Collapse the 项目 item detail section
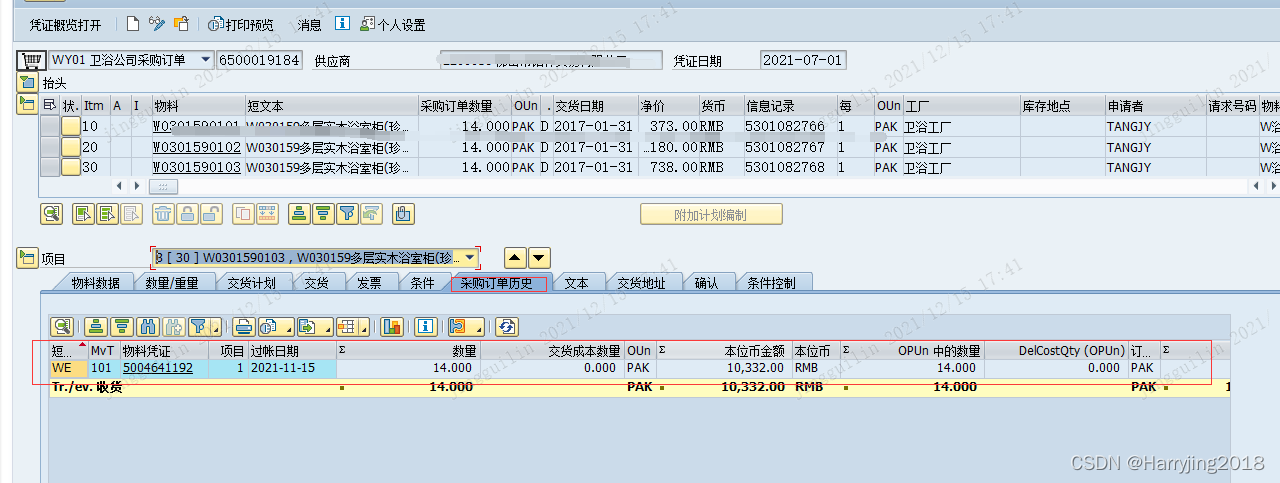Image resolution: width=1280 pixels, height=483 pixels. point(27,258)
